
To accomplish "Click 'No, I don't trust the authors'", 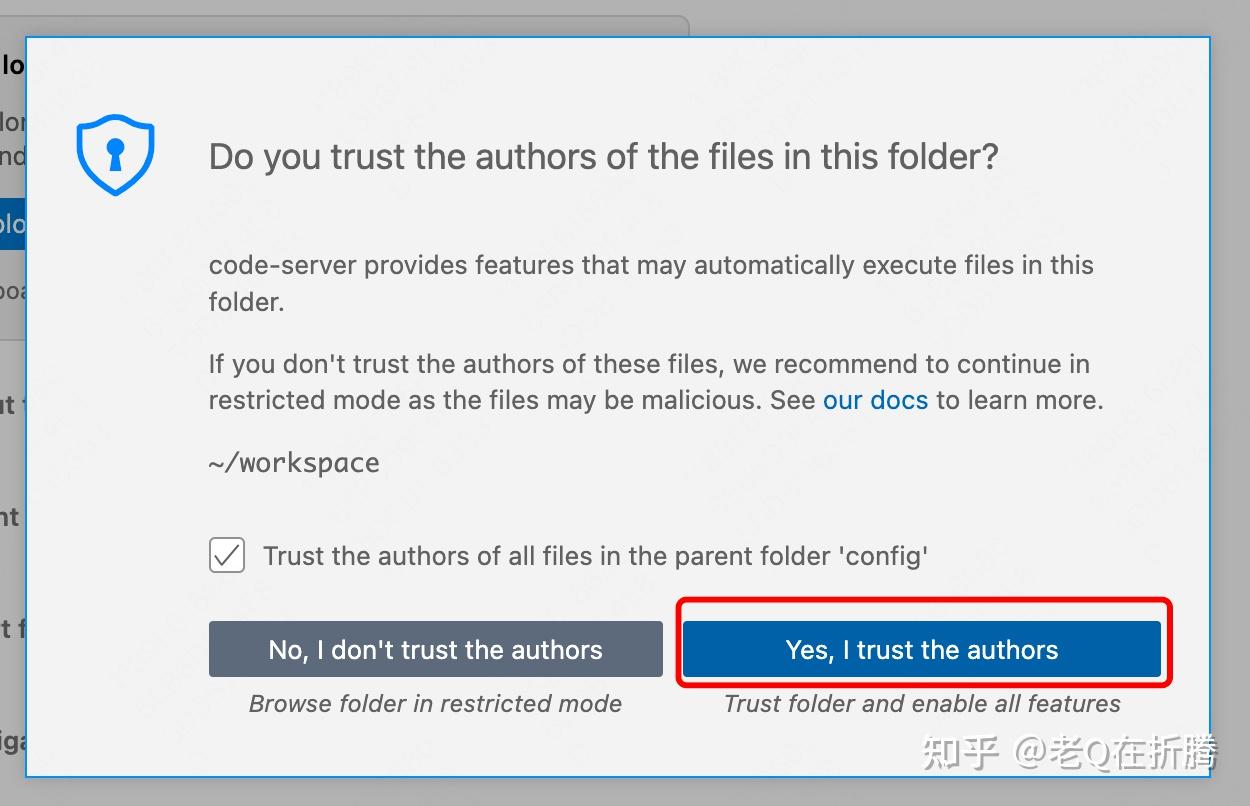I will coord(435,649).
